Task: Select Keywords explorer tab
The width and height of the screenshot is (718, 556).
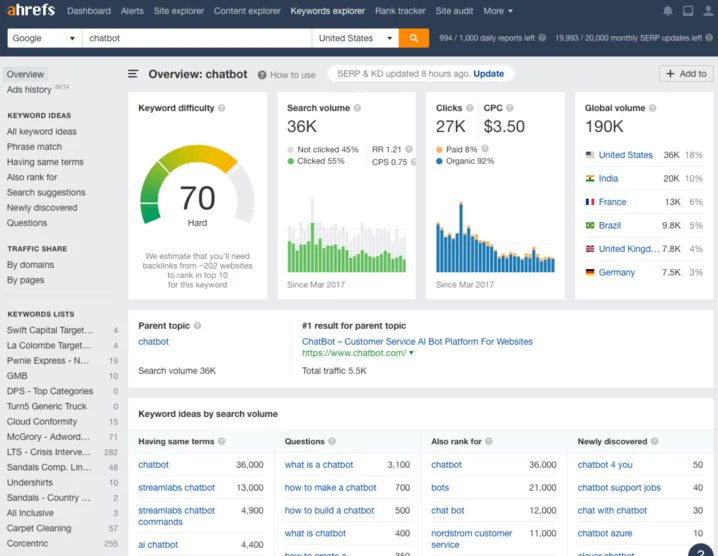Action: click(x=328, y=11)
